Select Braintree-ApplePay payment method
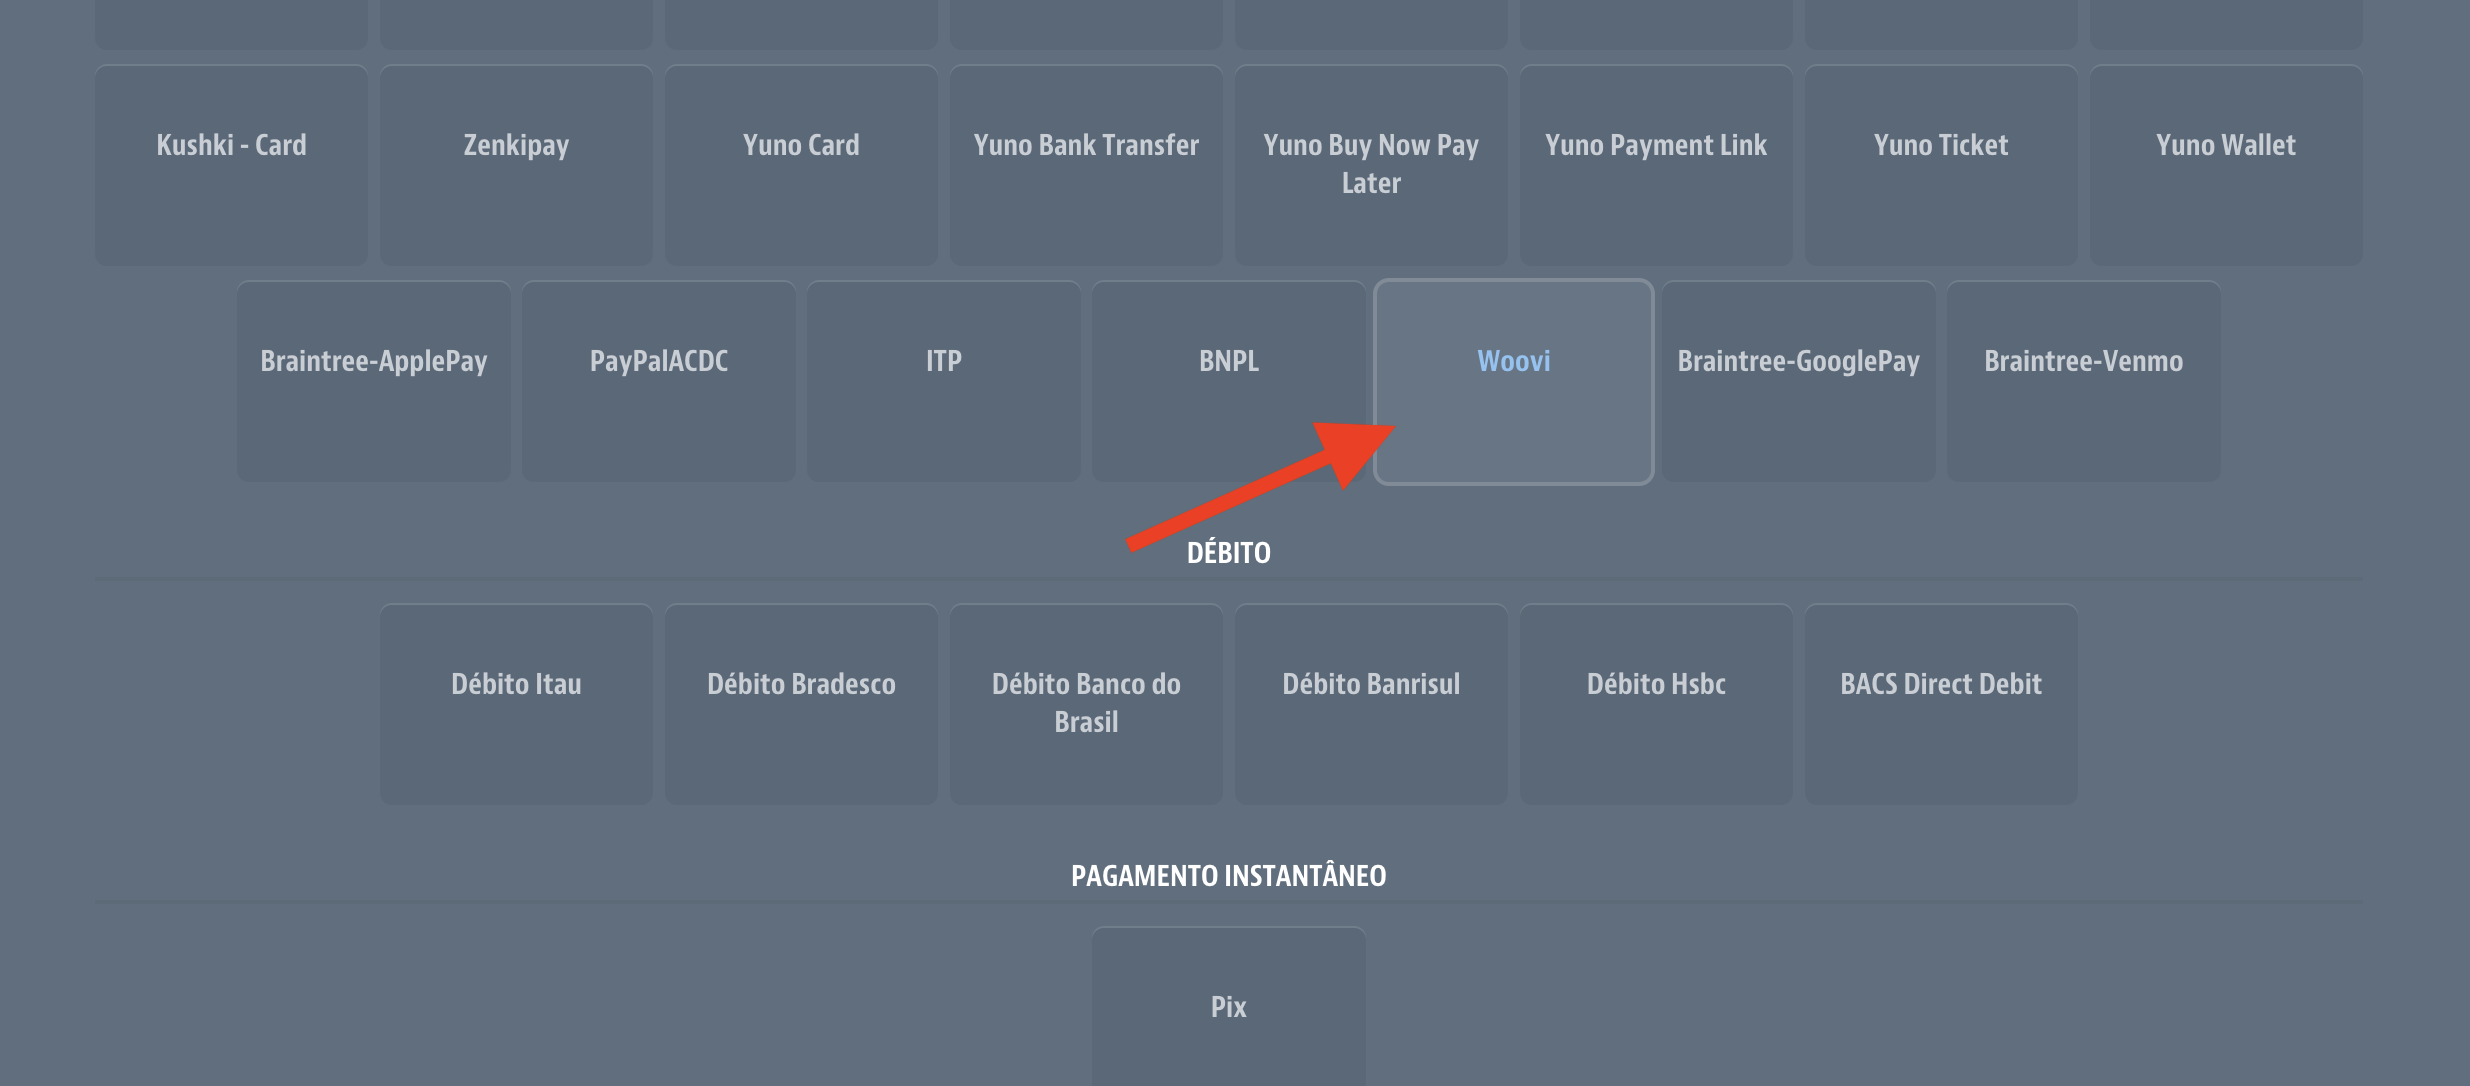Image resolution: width=2470 pixels, height=1086 pixels. point(374,381)
